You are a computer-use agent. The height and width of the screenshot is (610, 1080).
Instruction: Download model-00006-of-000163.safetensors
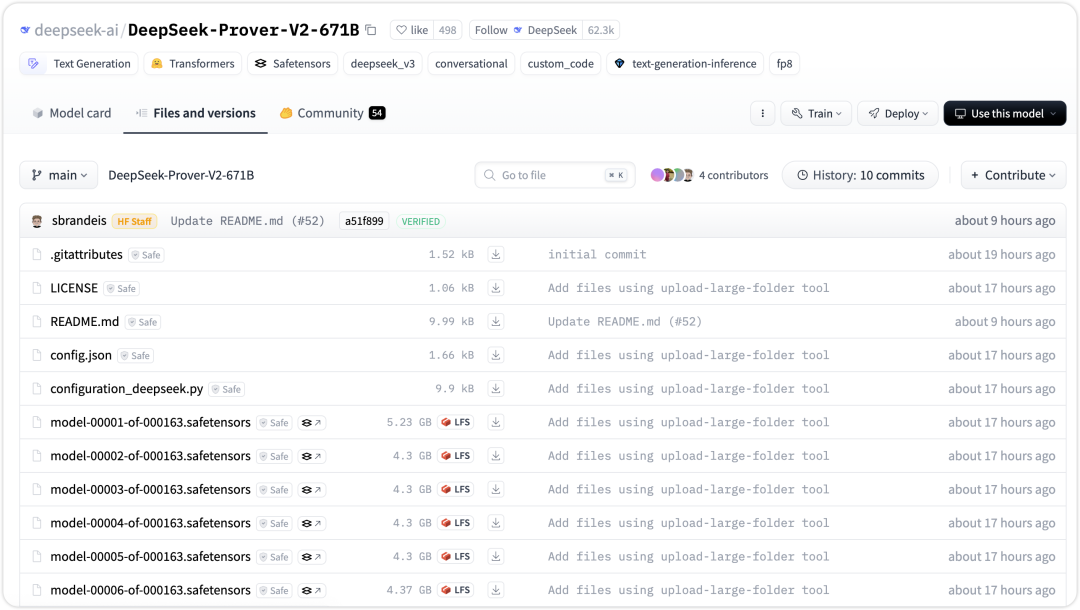495,590
